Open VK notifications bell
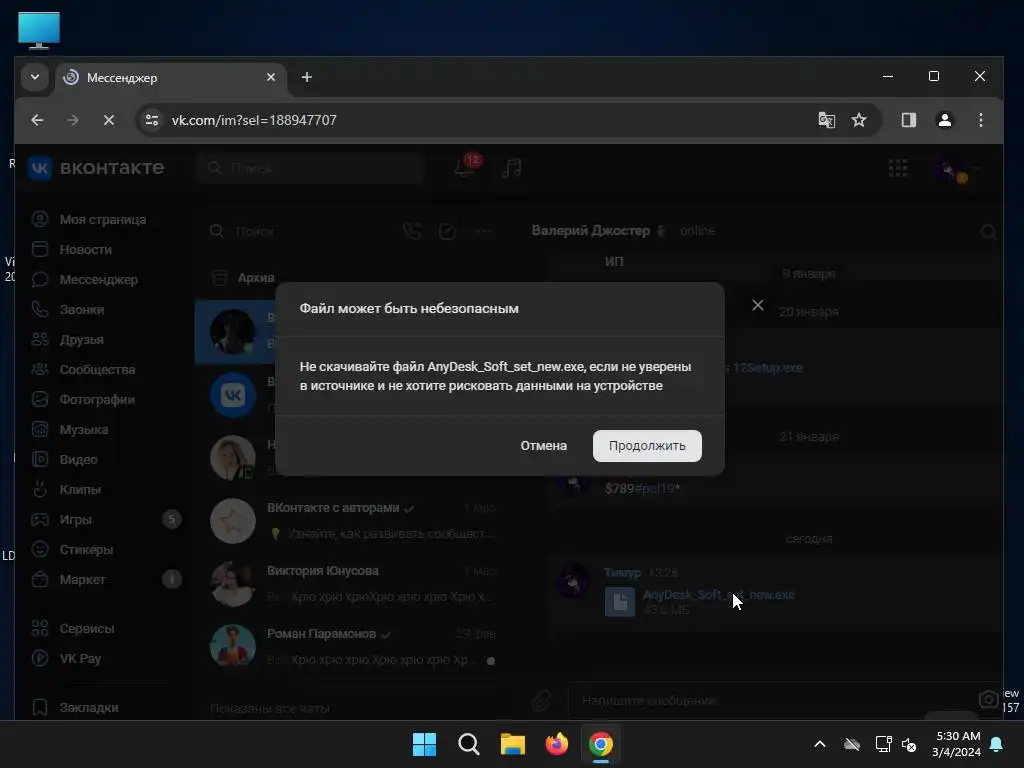Image resolution: width=1024 pixels, height=768 pixels. [465, 168]
